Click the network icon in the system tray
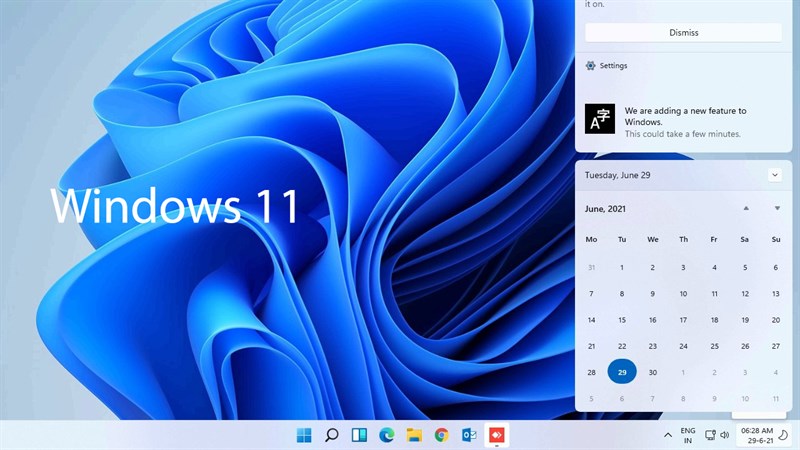This screenshot has height=450, width=800. tap(710, 435)
